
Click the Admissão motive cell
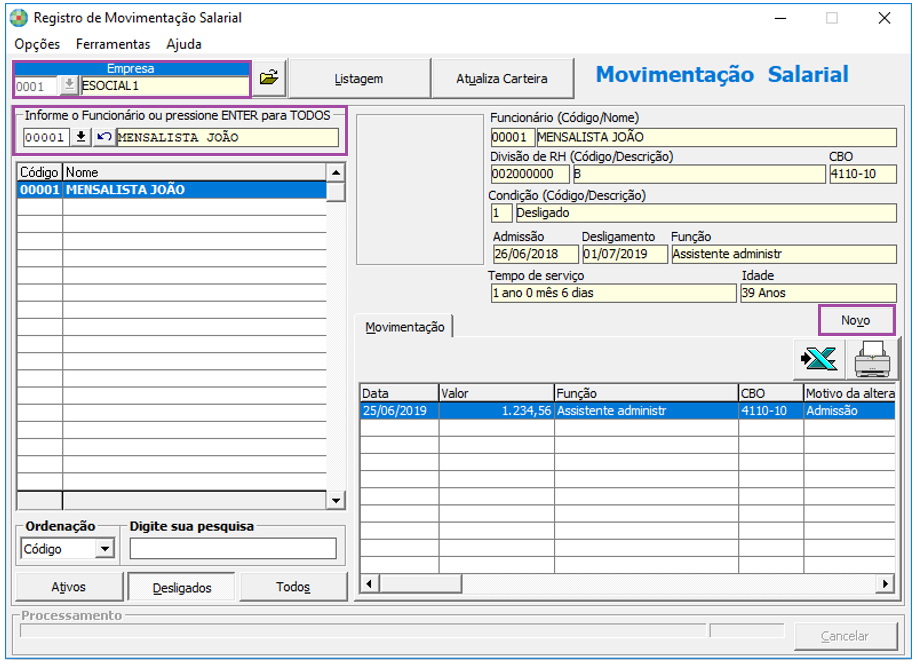pyautogui.click(x=850, y=411)
